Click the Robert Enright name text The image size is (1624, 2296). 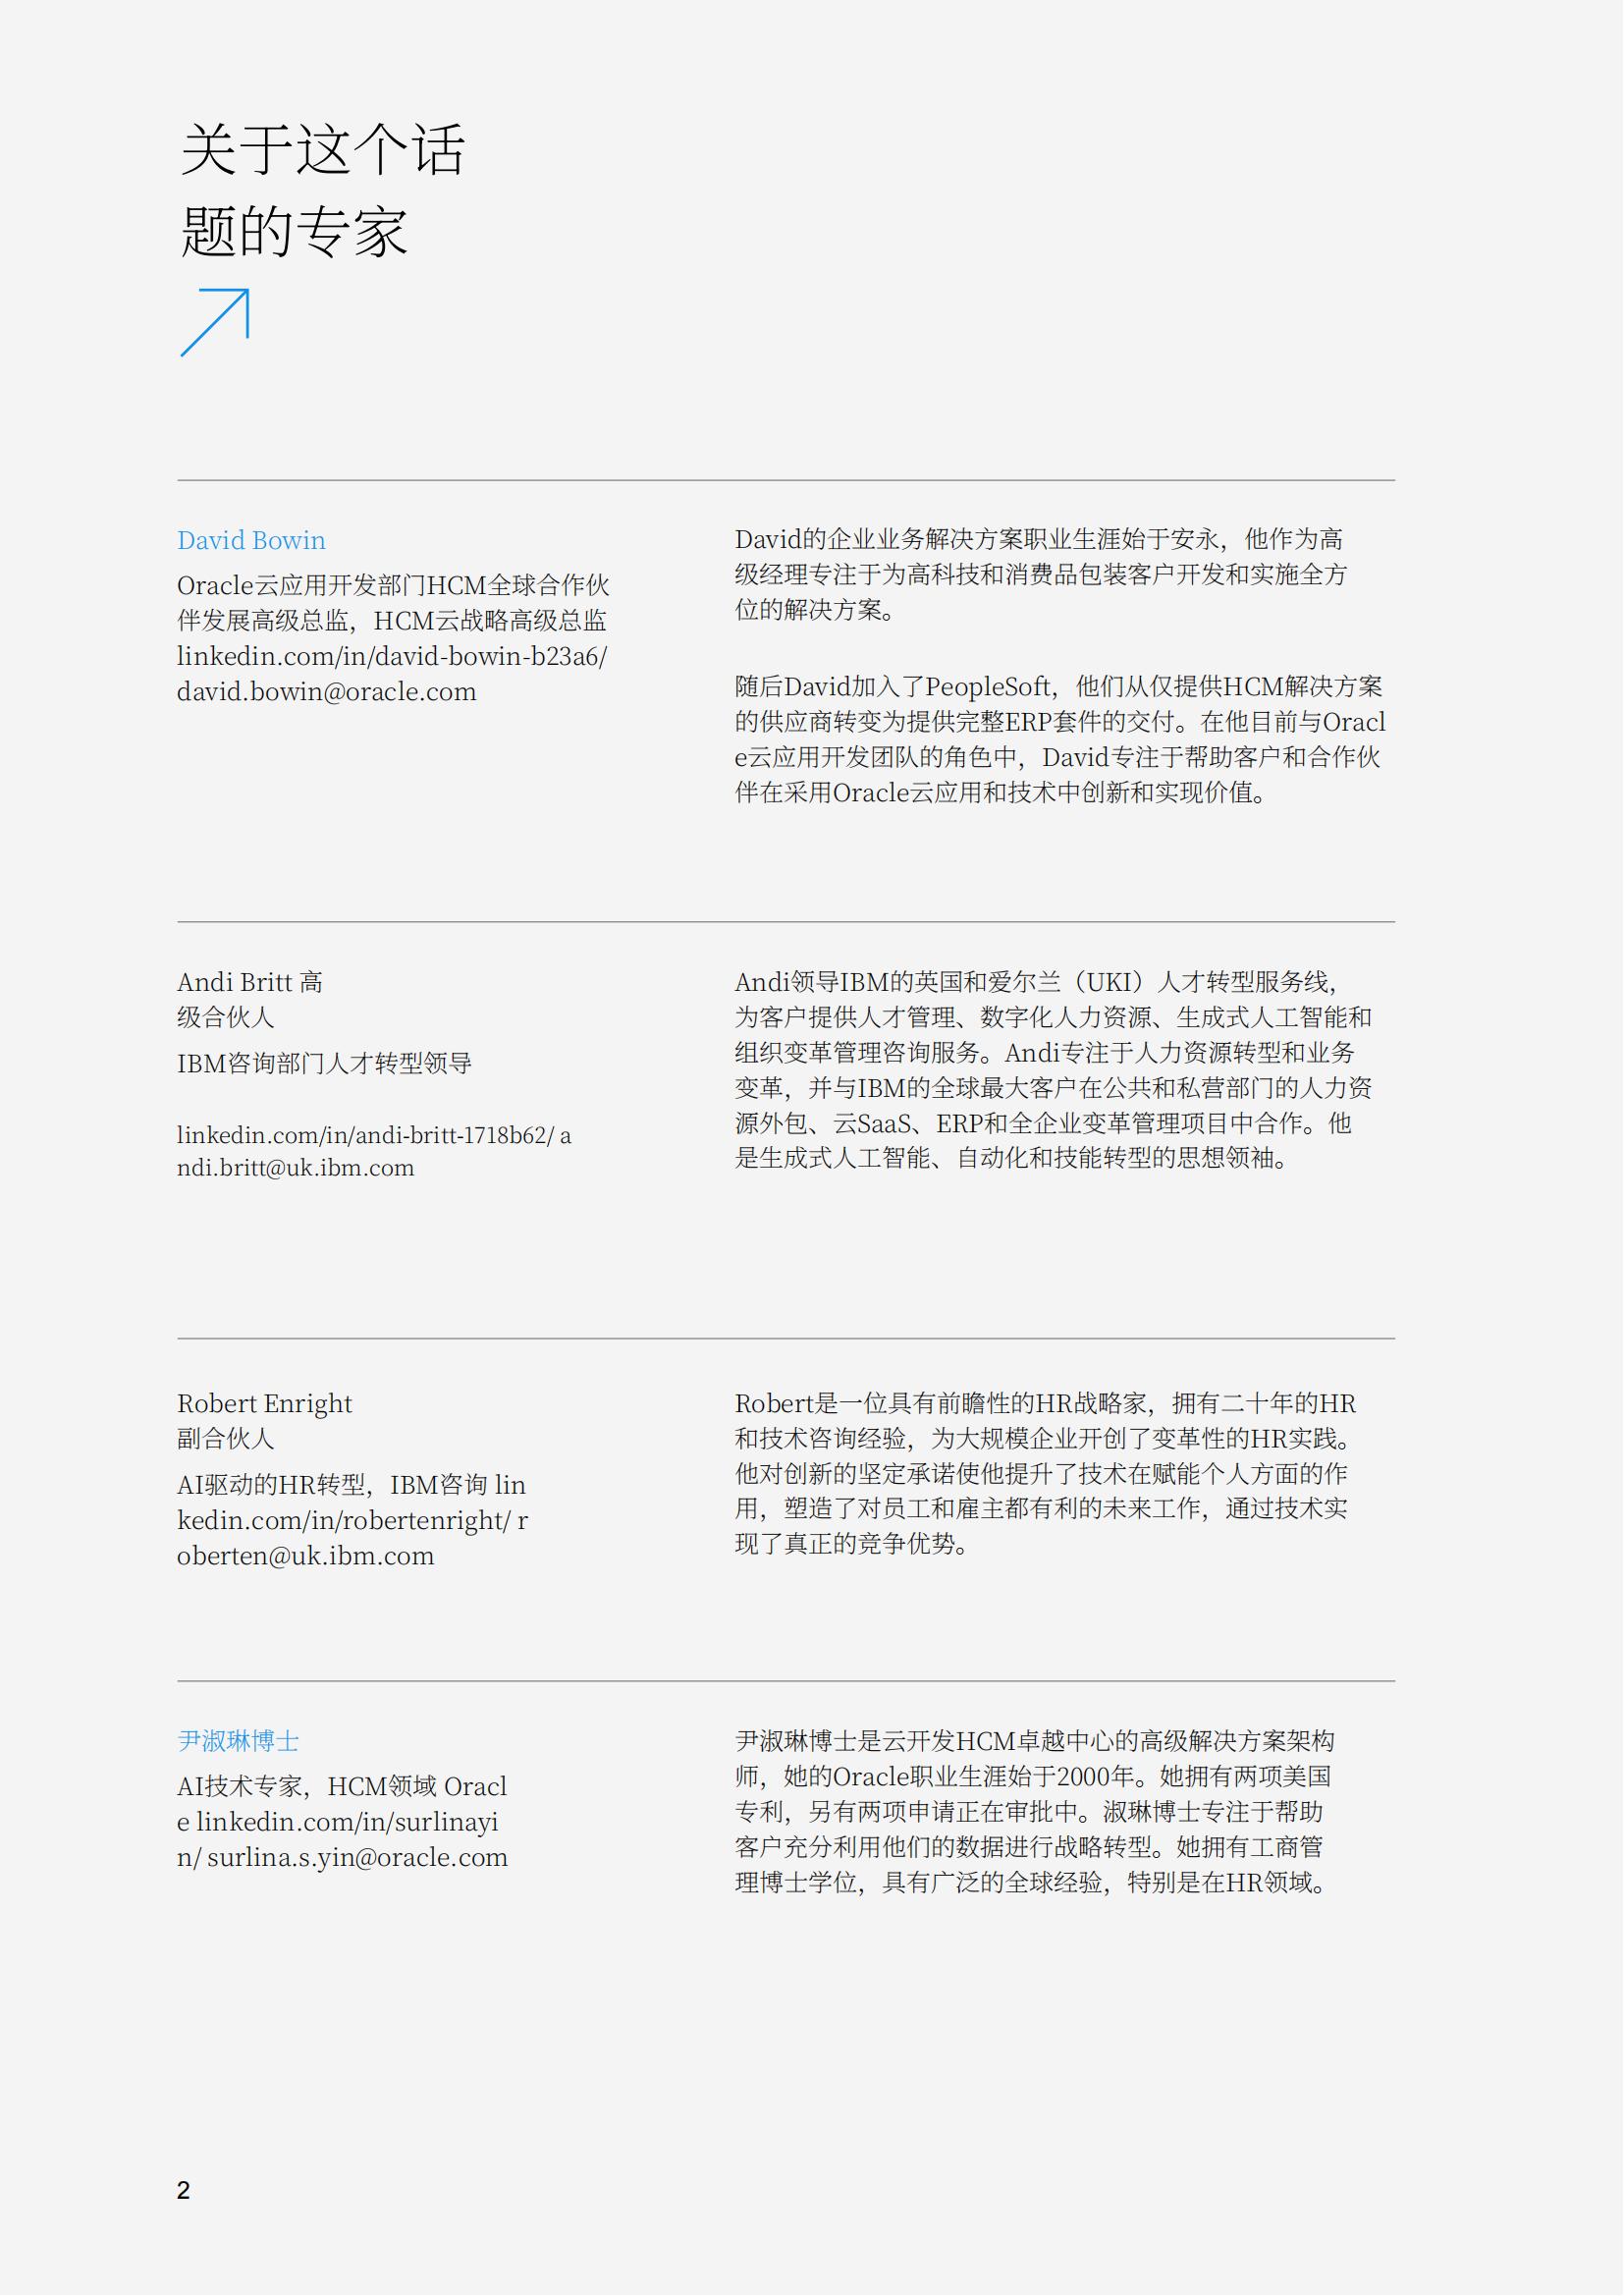264,1403
